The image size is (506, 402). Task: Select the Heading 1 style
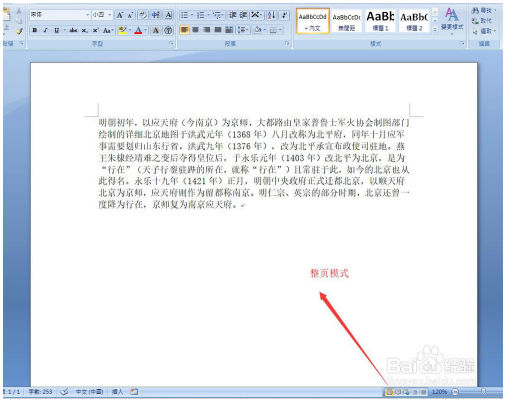(380, 21)
